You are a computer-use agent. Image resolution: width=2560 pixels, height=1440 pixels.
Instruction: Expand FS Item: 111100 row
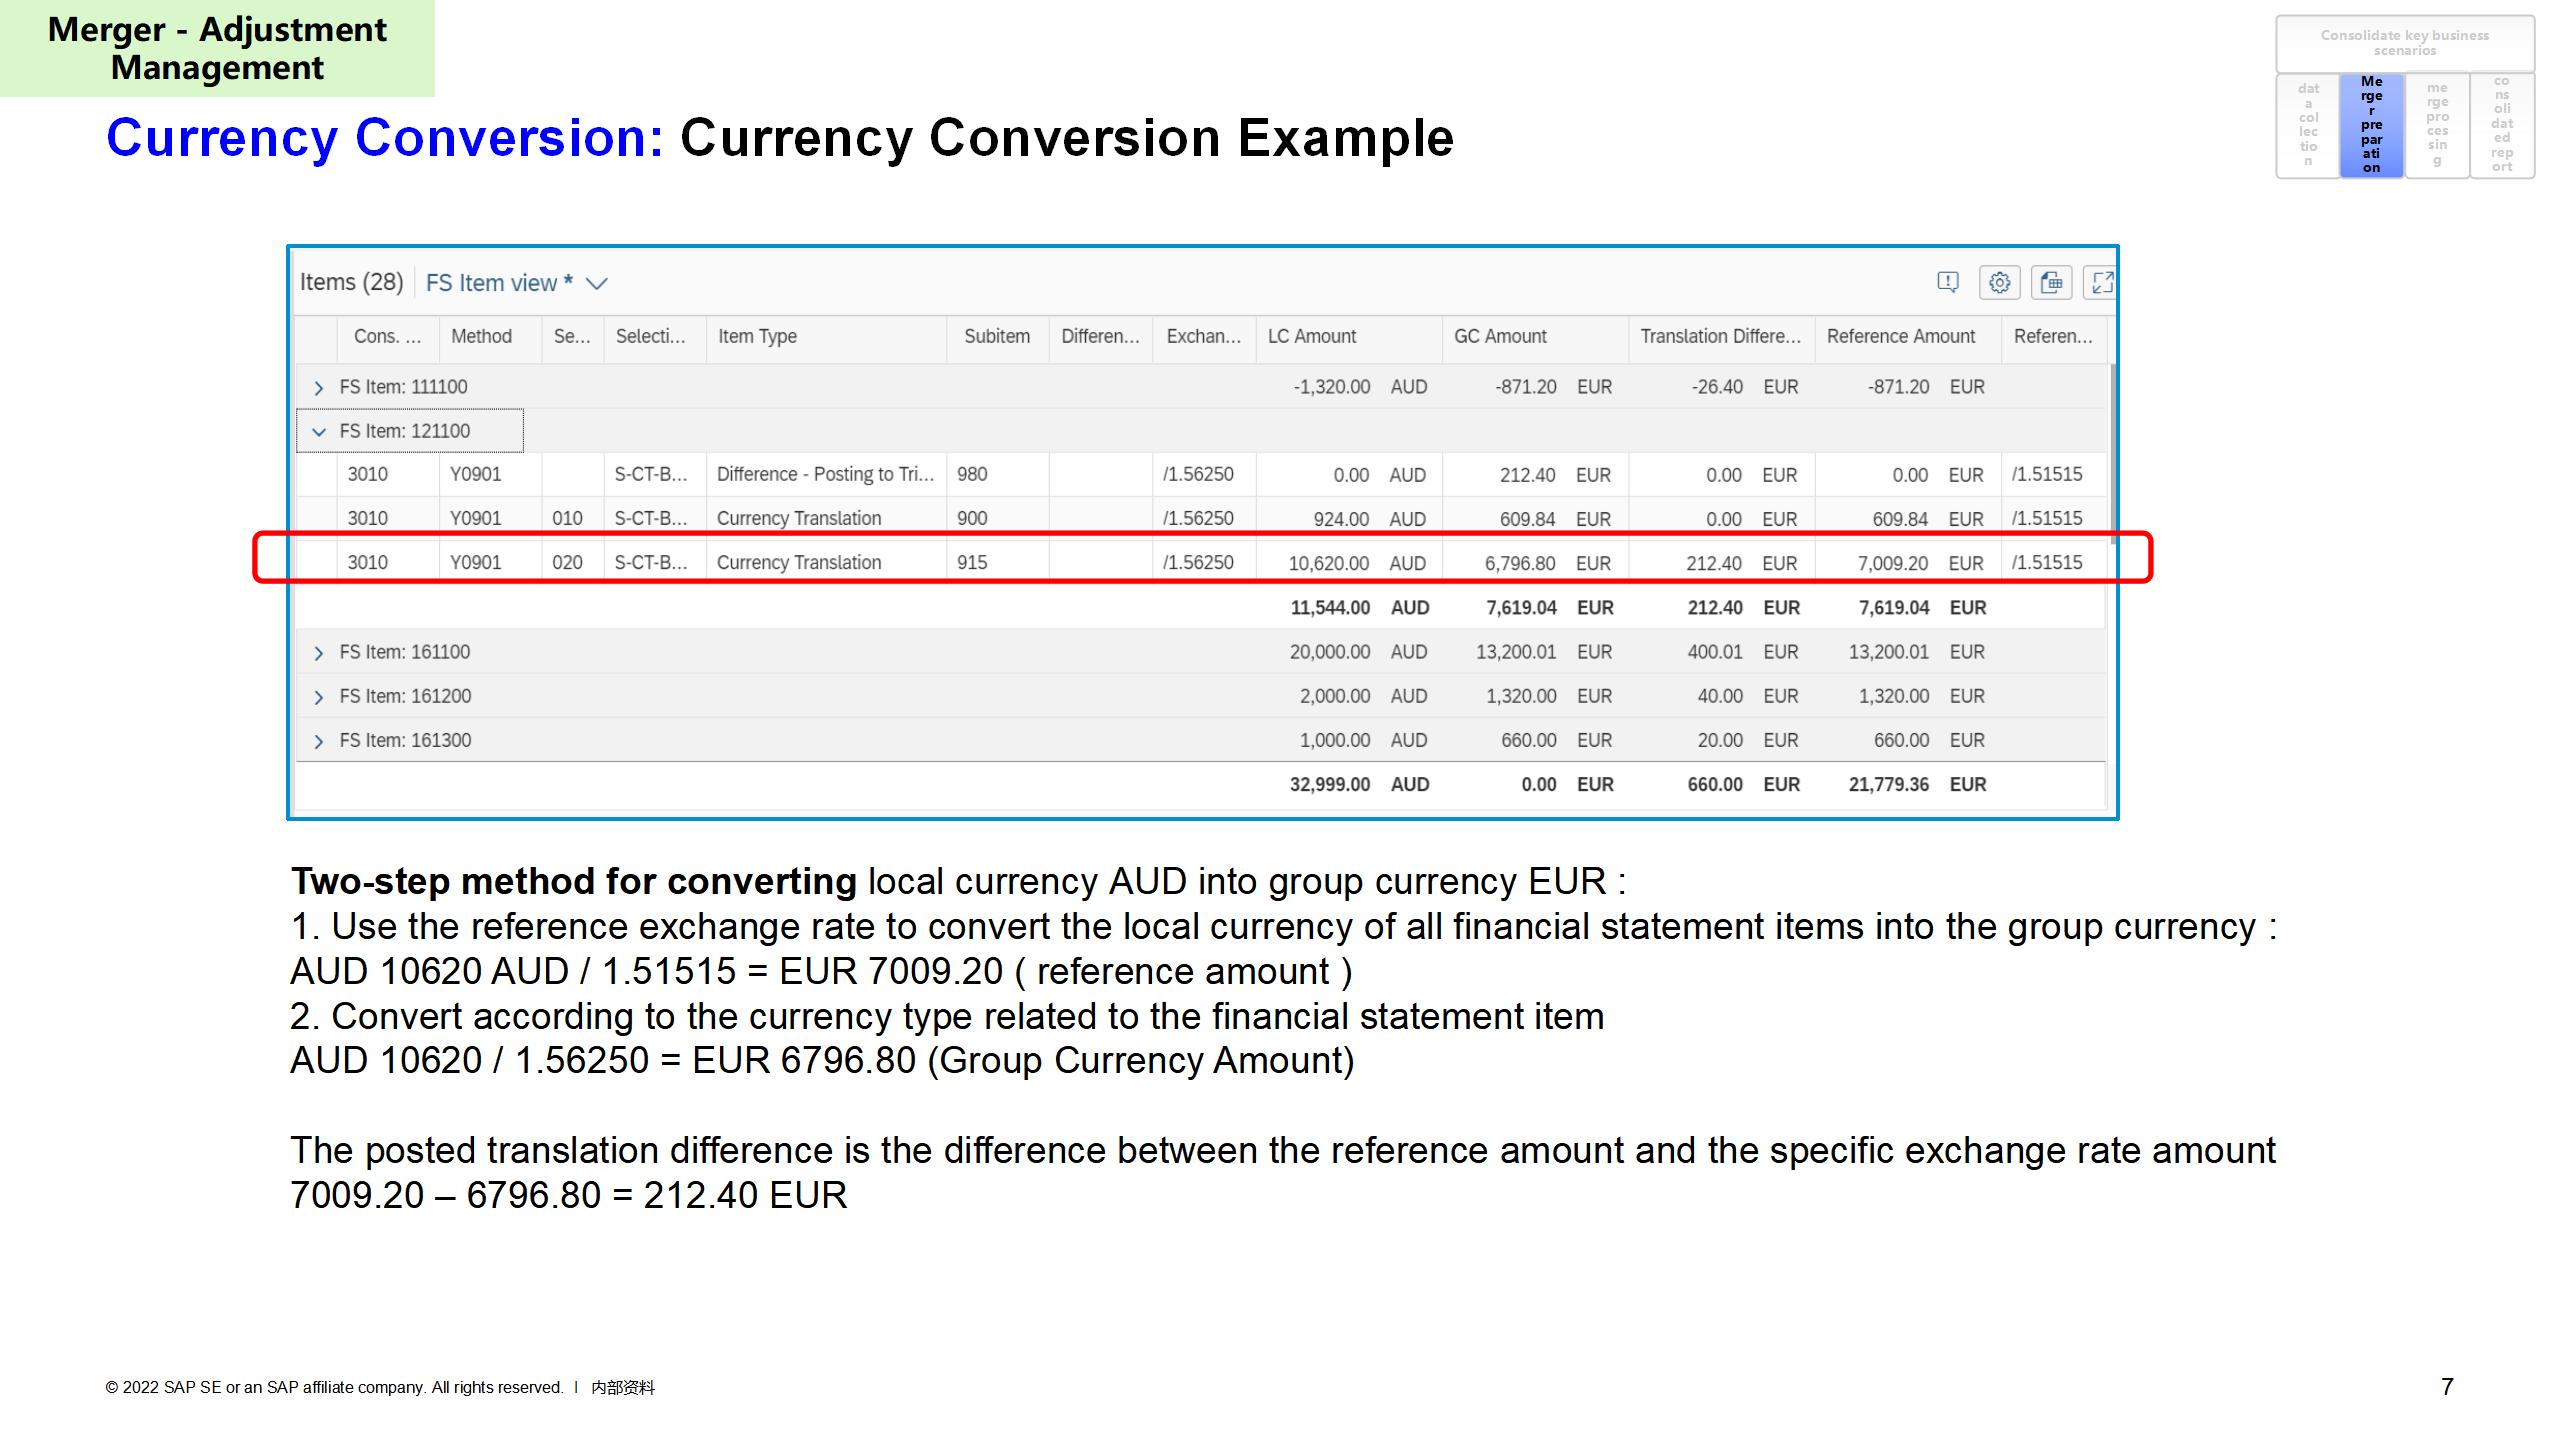tap(318, 388)
